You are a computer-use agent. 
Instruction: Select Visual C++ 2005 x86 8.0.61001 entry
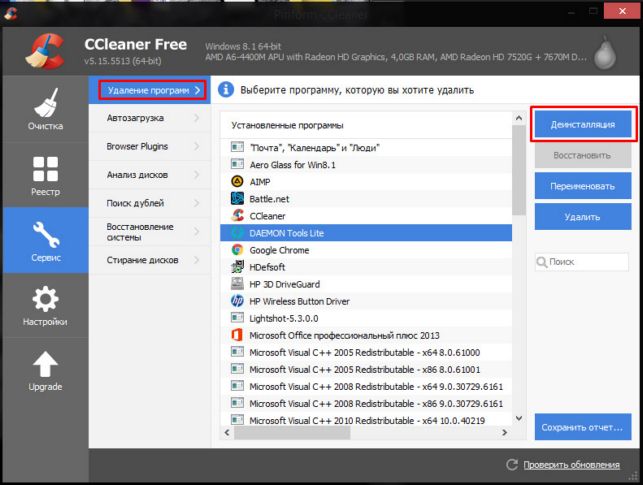pos(366,369)
